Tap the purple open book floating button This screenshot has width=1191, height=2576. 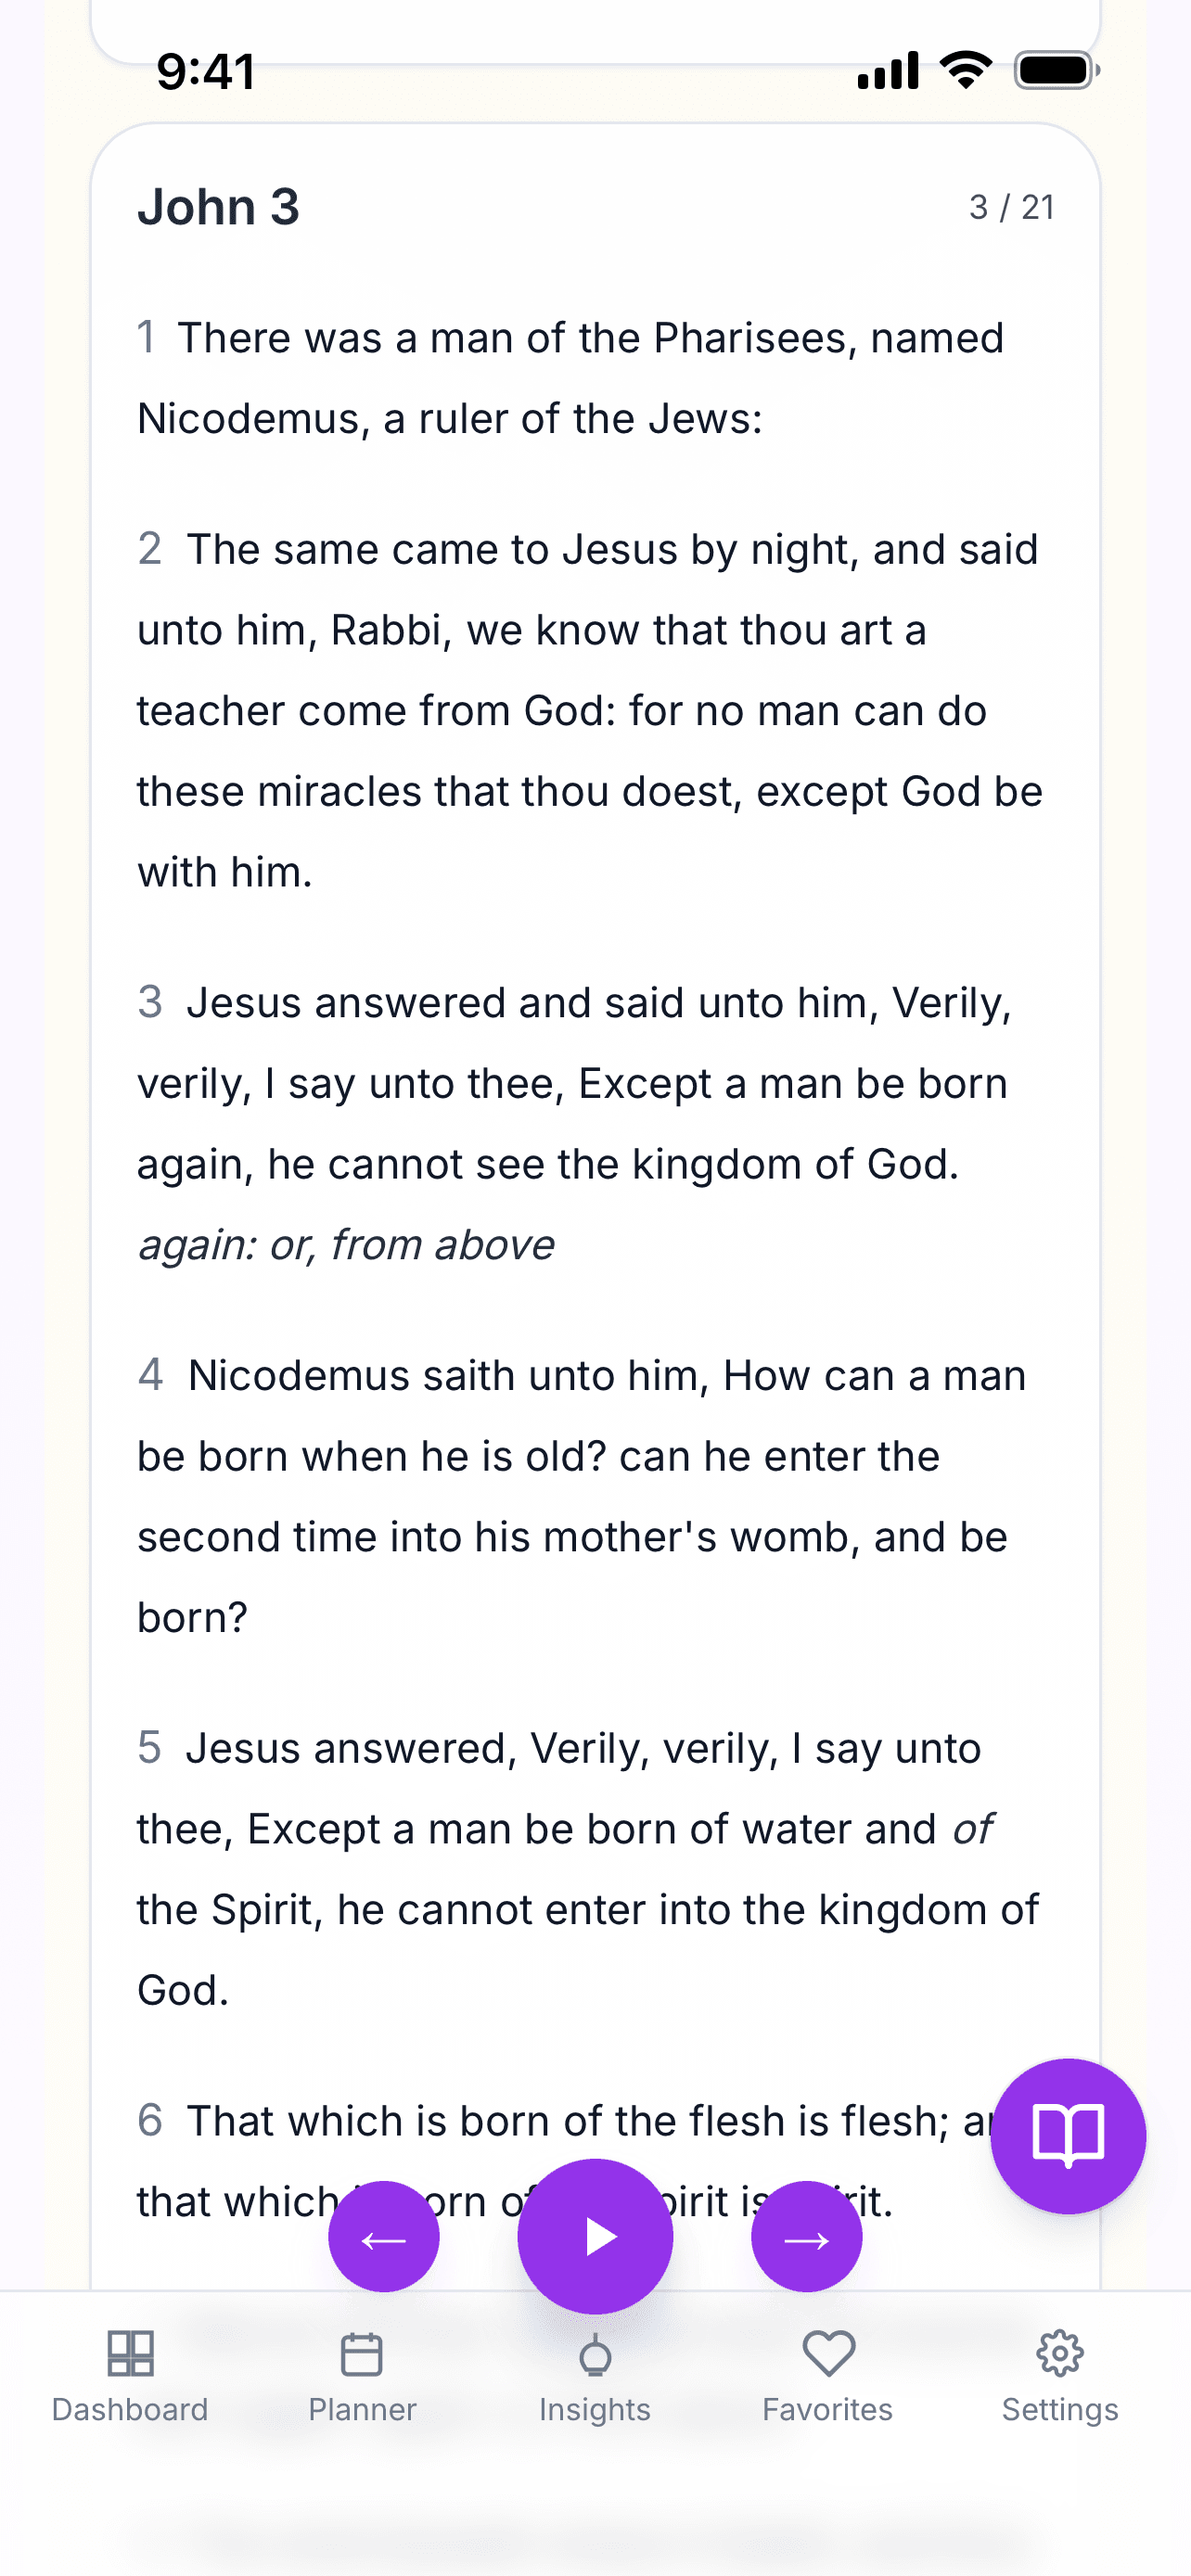pos(1067,2135)
